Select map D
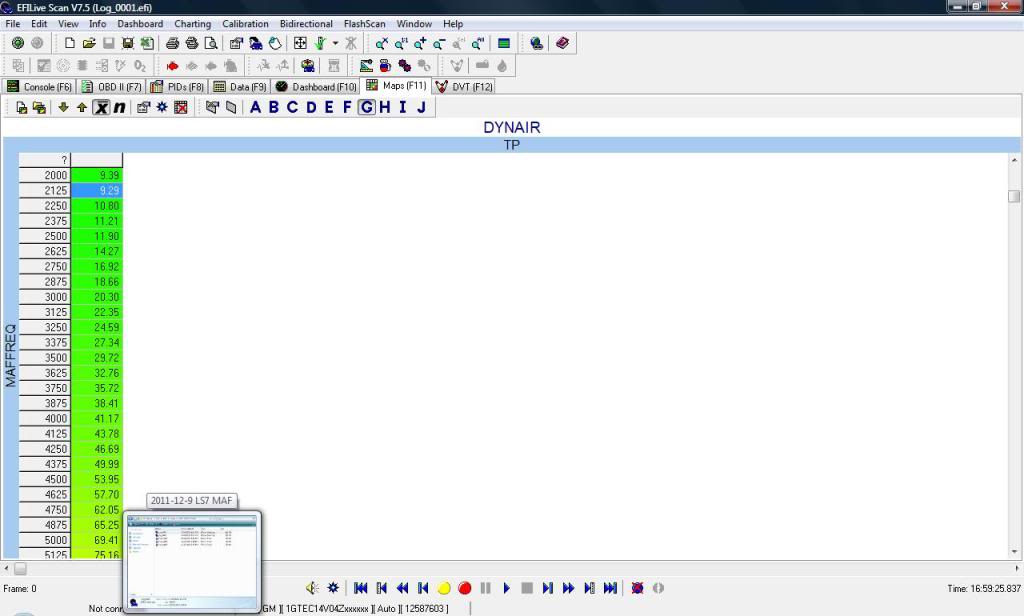Image resolution: width=1024 pixels, height=616 pixels. [311, 107]
